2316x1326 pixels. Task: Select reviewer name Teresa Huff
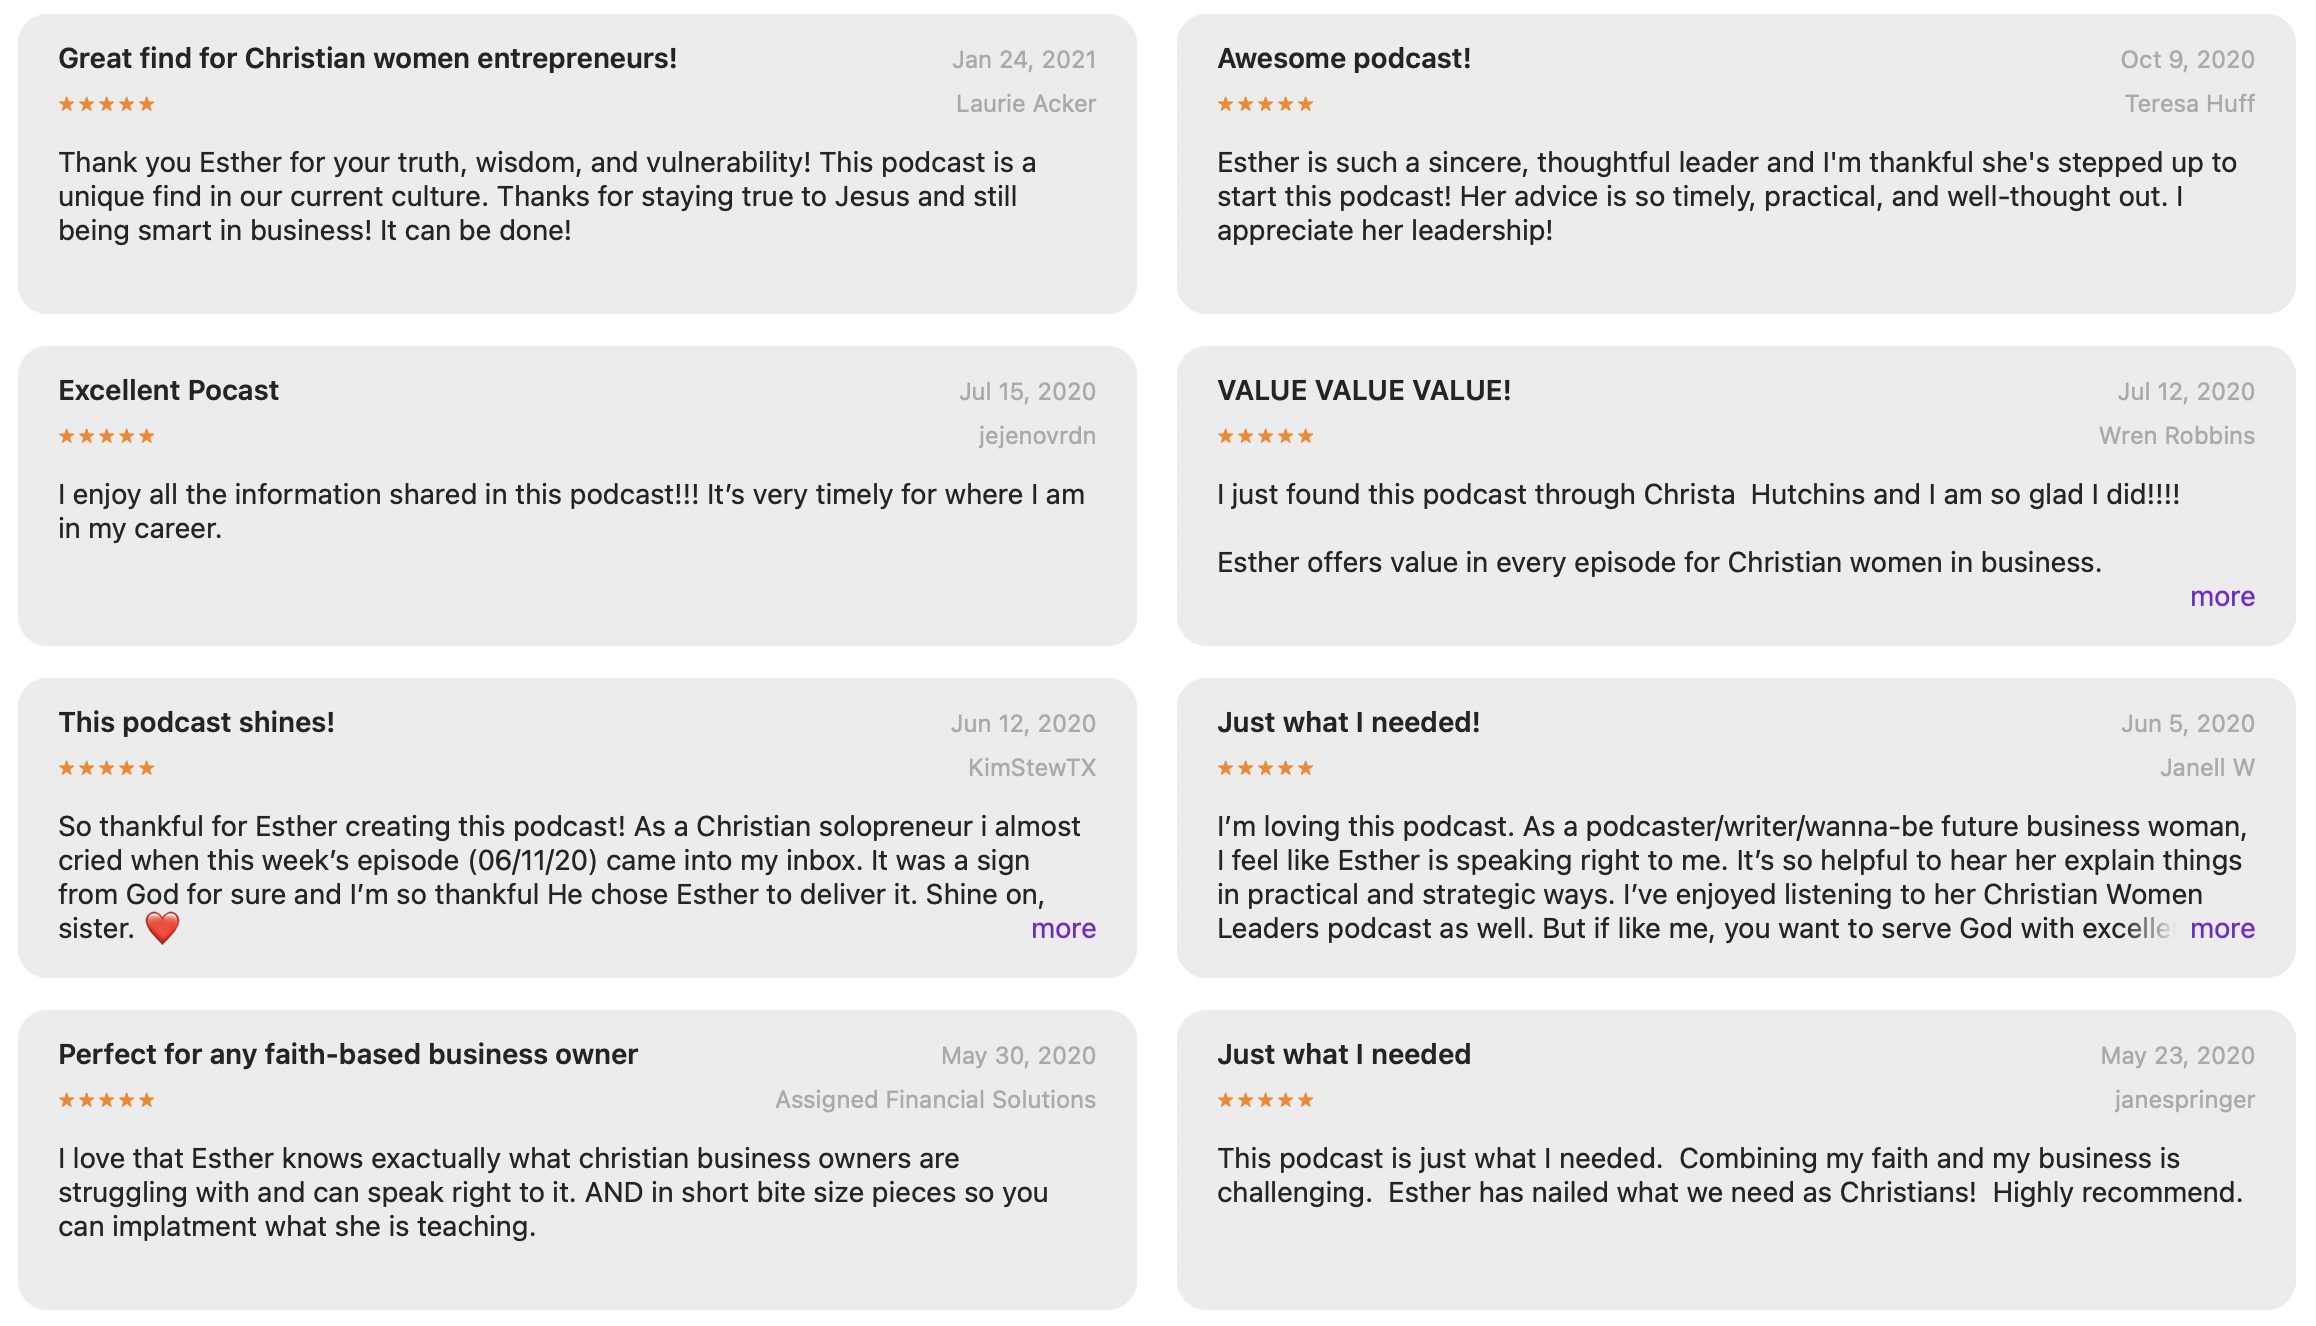point(2189,104)
